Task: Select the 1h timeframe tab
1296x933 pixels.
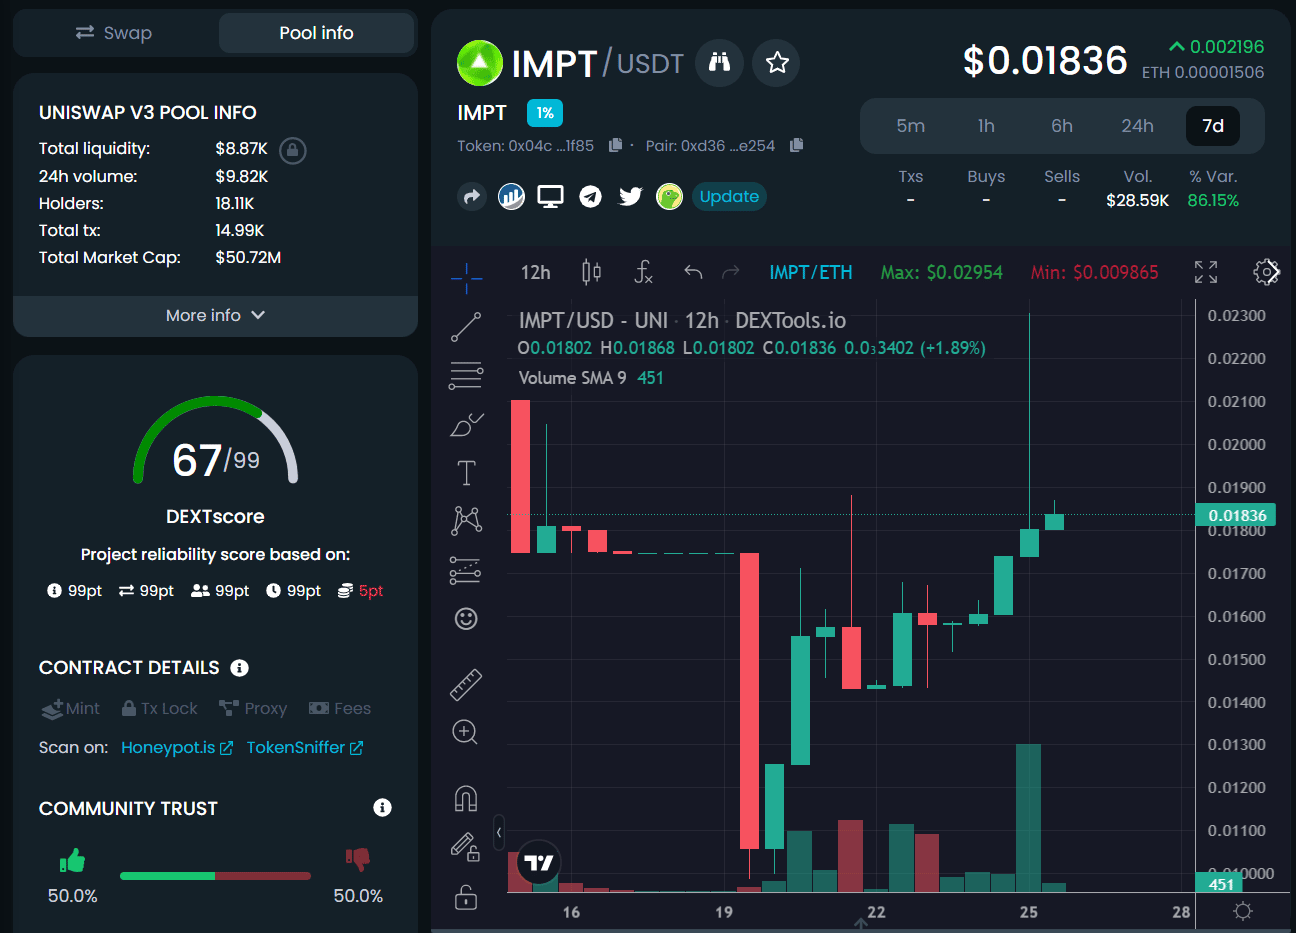Action: pyautogui.click(x=986, y=126)
